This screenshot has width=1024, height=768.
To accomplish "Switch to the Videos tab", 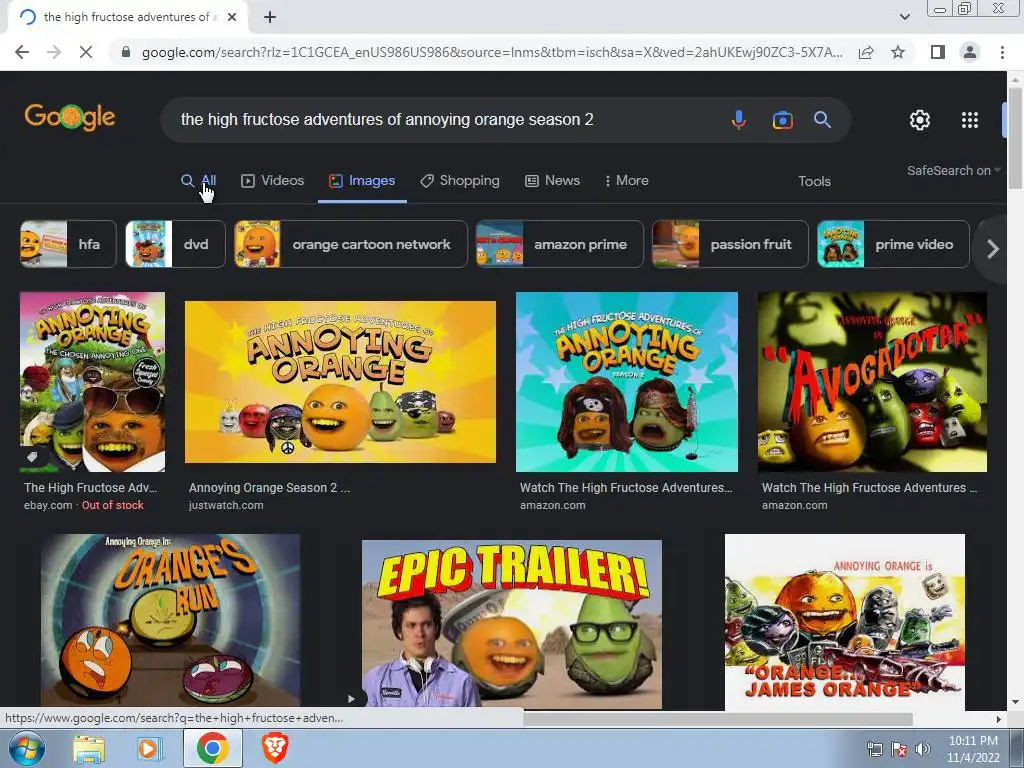I will click(x=273, y=181).
